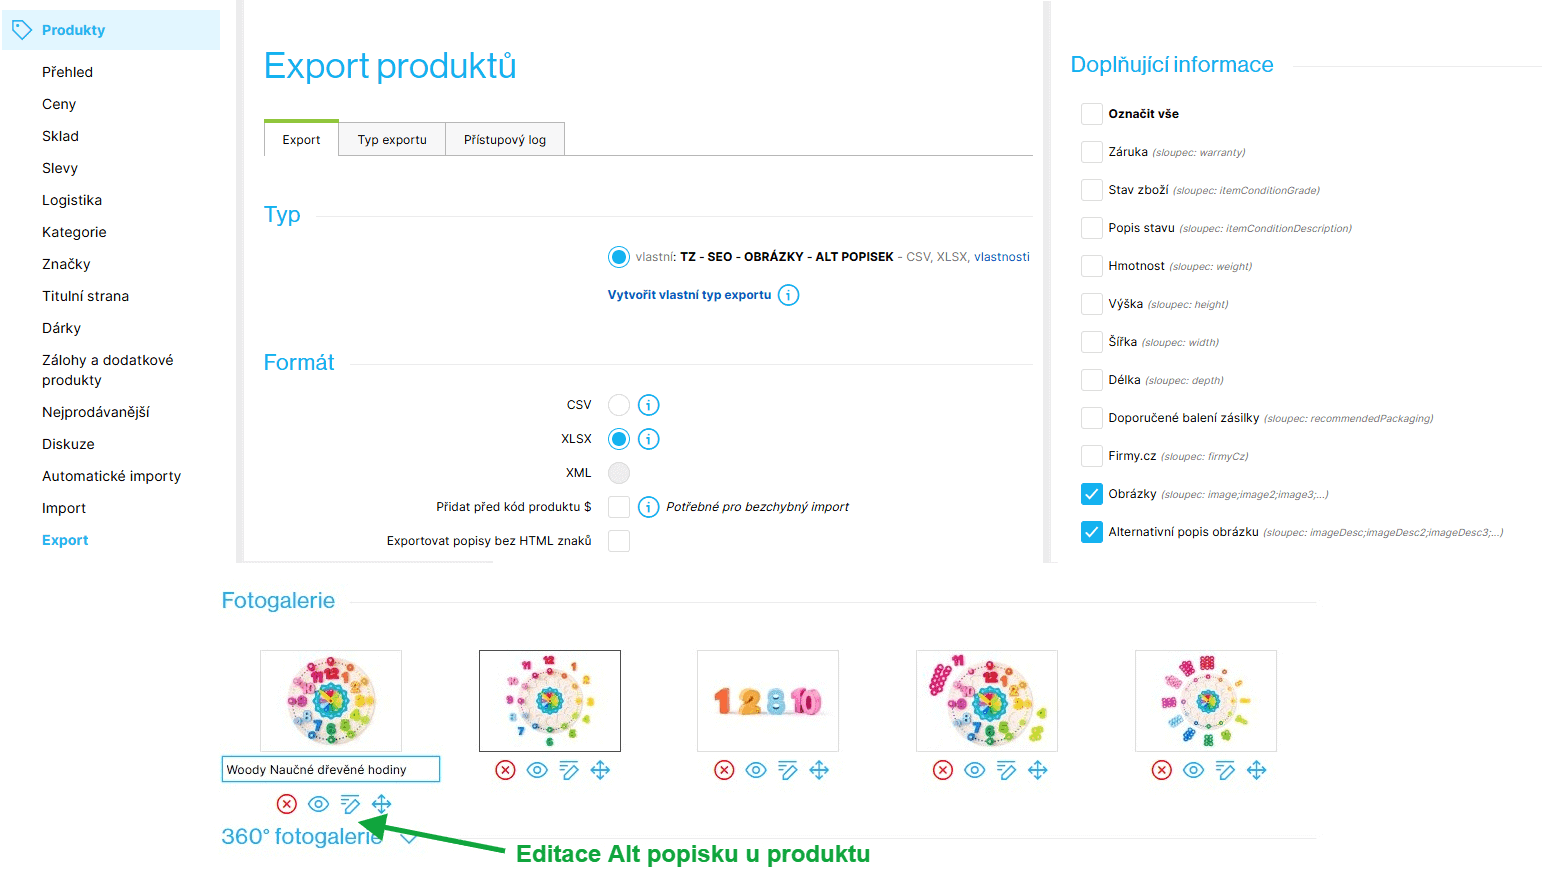Click the Vytvořit vlastní typ exportu link
This screenshot has height=882, width=1542.
click(x=689, y=294)
